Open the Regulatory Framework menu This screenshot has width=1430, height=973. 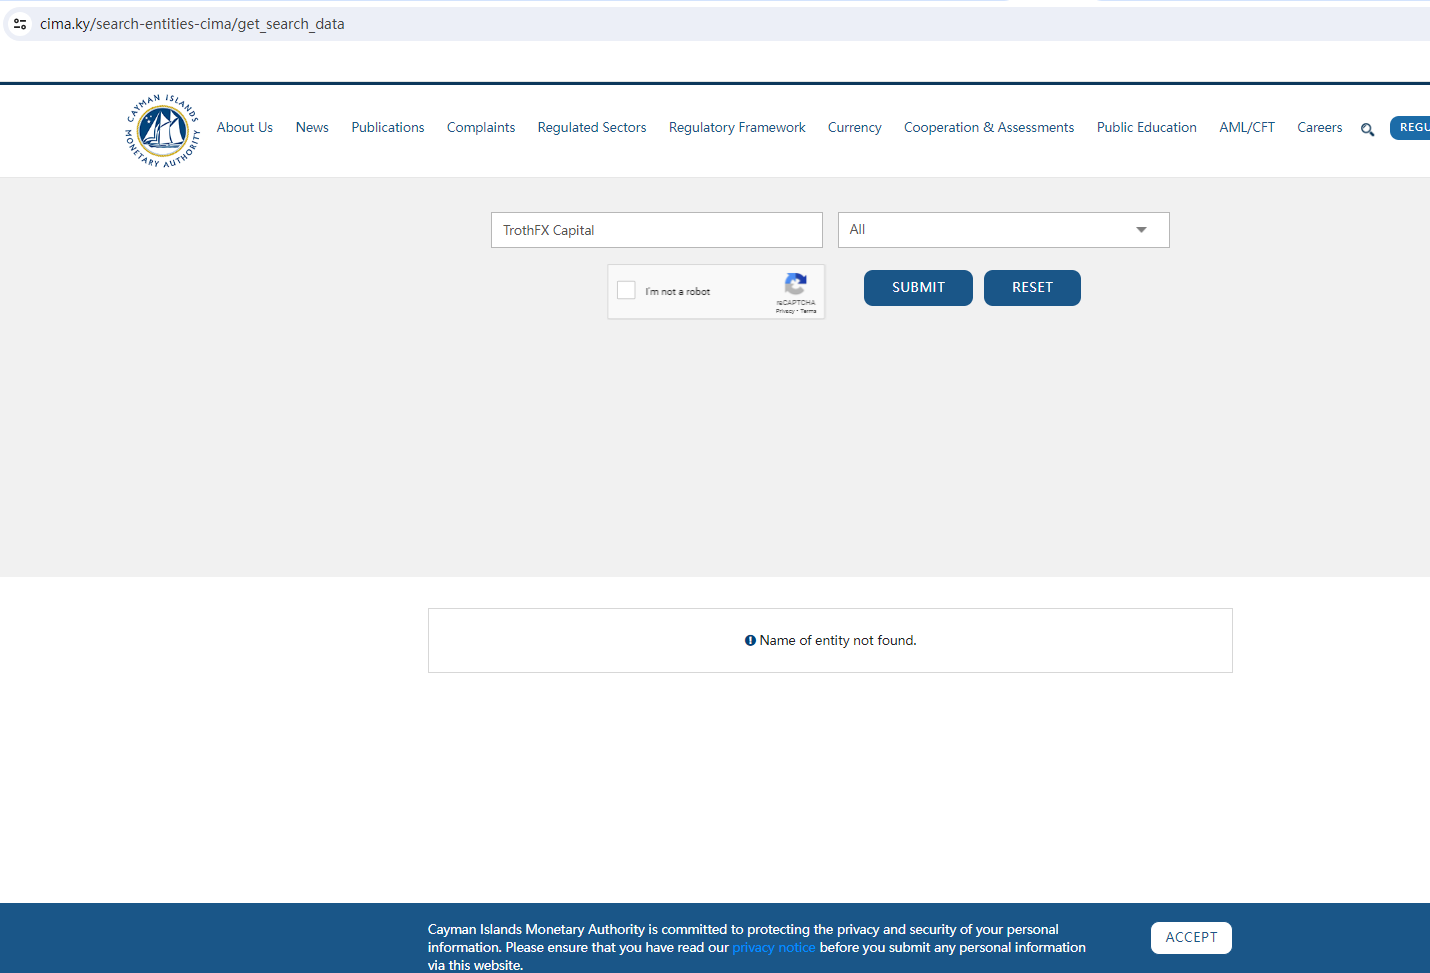tap(737, 127)
